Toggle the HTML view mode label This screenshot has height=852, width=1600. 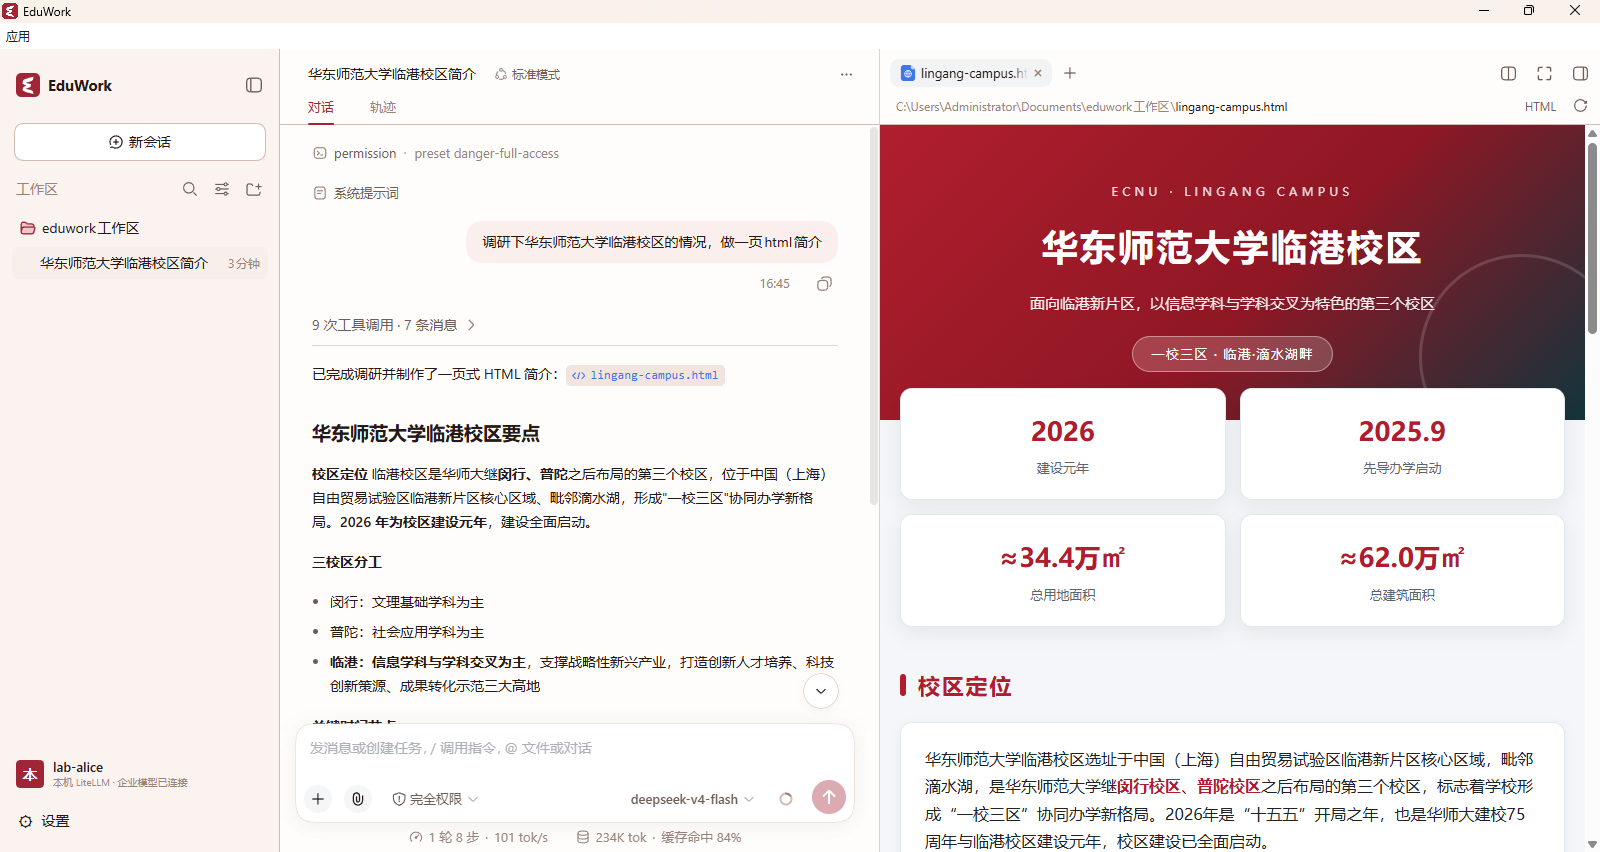click(x=1540, y=107)
